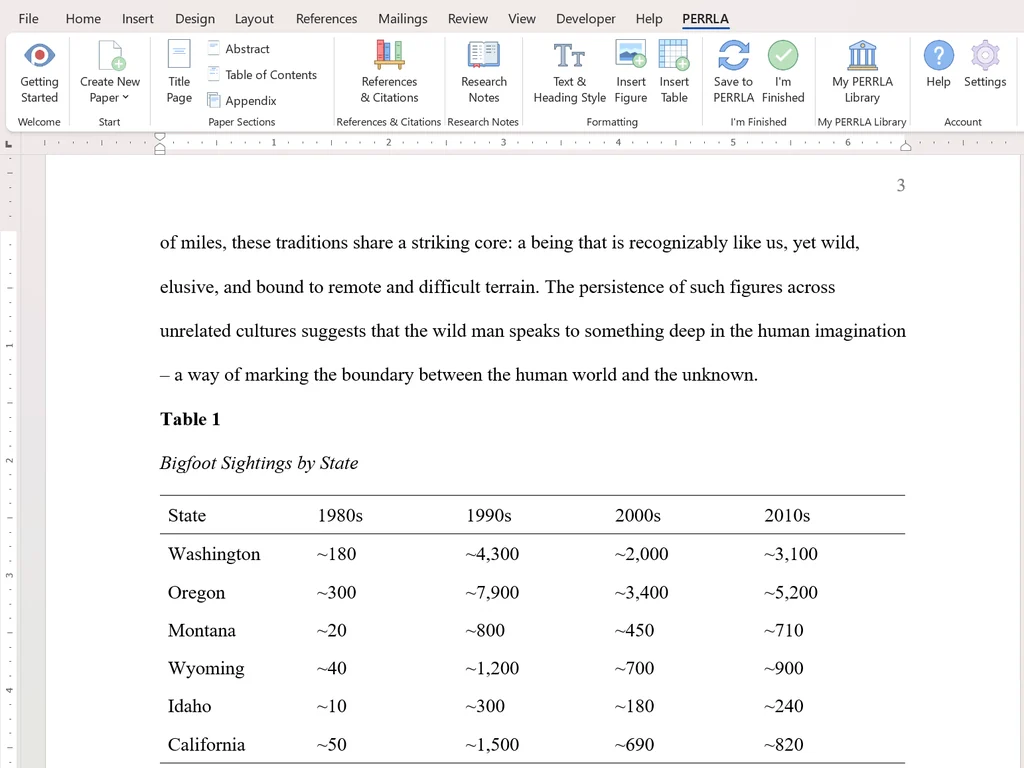Click the "Bigfoot Sightings by State" title

coord(259,463)
